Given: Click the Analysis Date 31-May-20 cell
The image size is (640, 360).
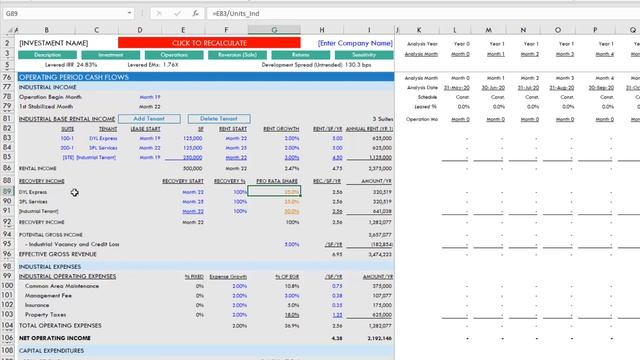Looking at the screenshot, I should point(457,88).
